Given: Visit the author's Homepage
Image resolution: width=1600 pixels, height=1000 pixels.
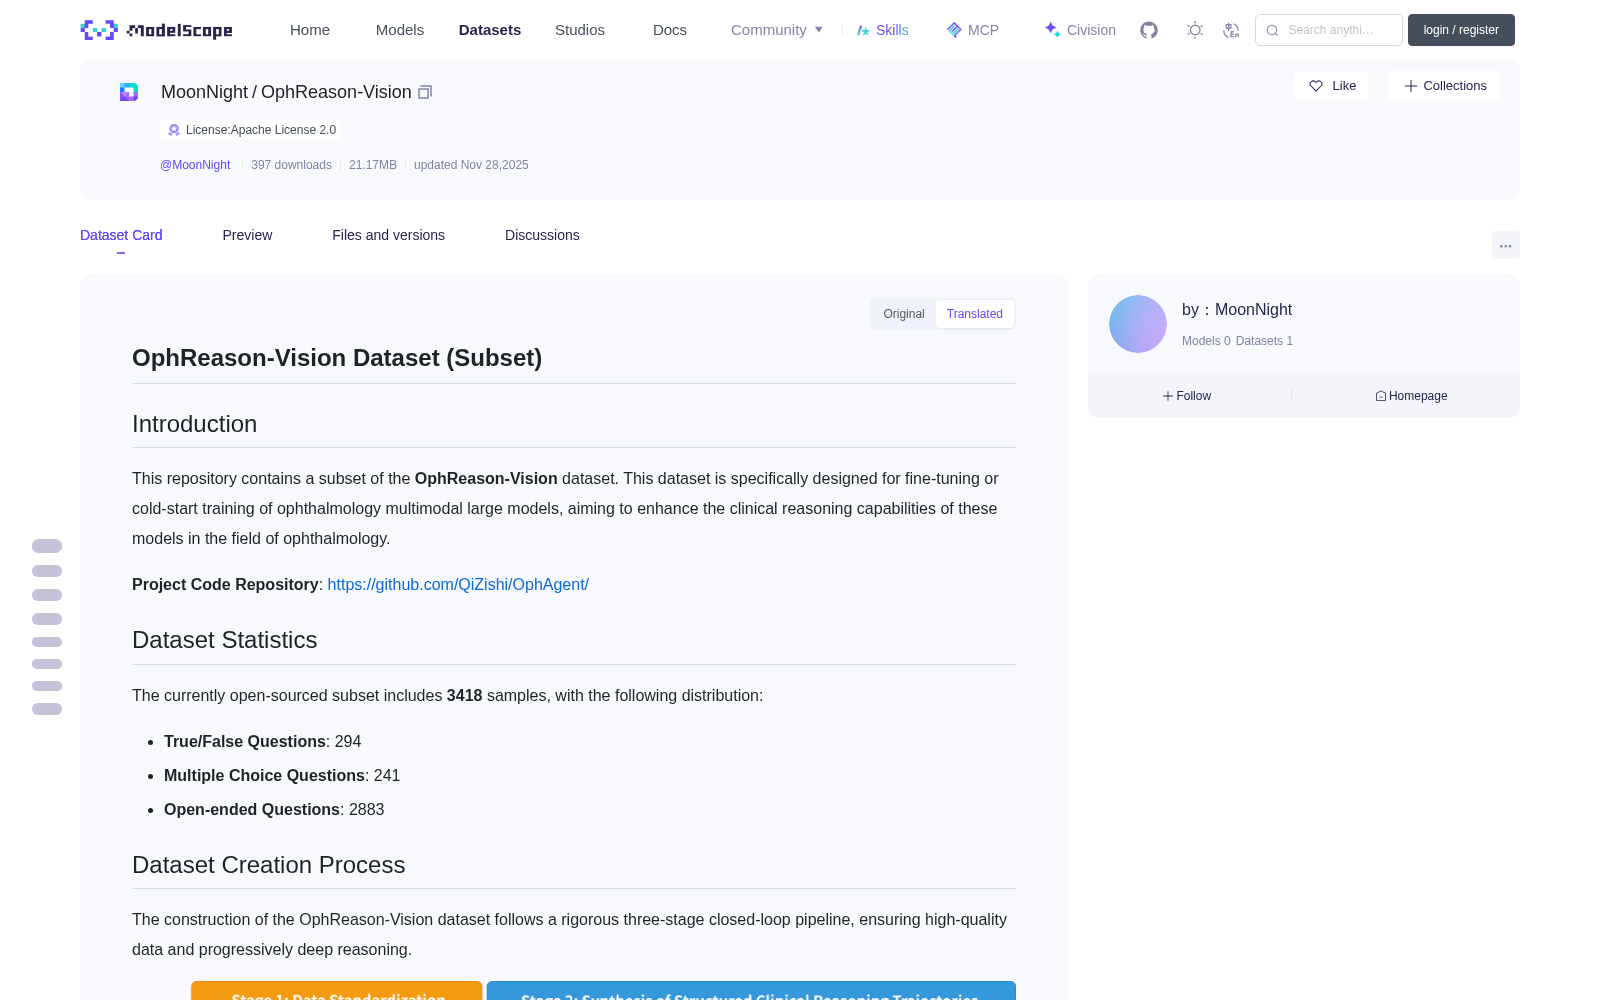Looking at the screenshot, I should (x=1411, y=396).
